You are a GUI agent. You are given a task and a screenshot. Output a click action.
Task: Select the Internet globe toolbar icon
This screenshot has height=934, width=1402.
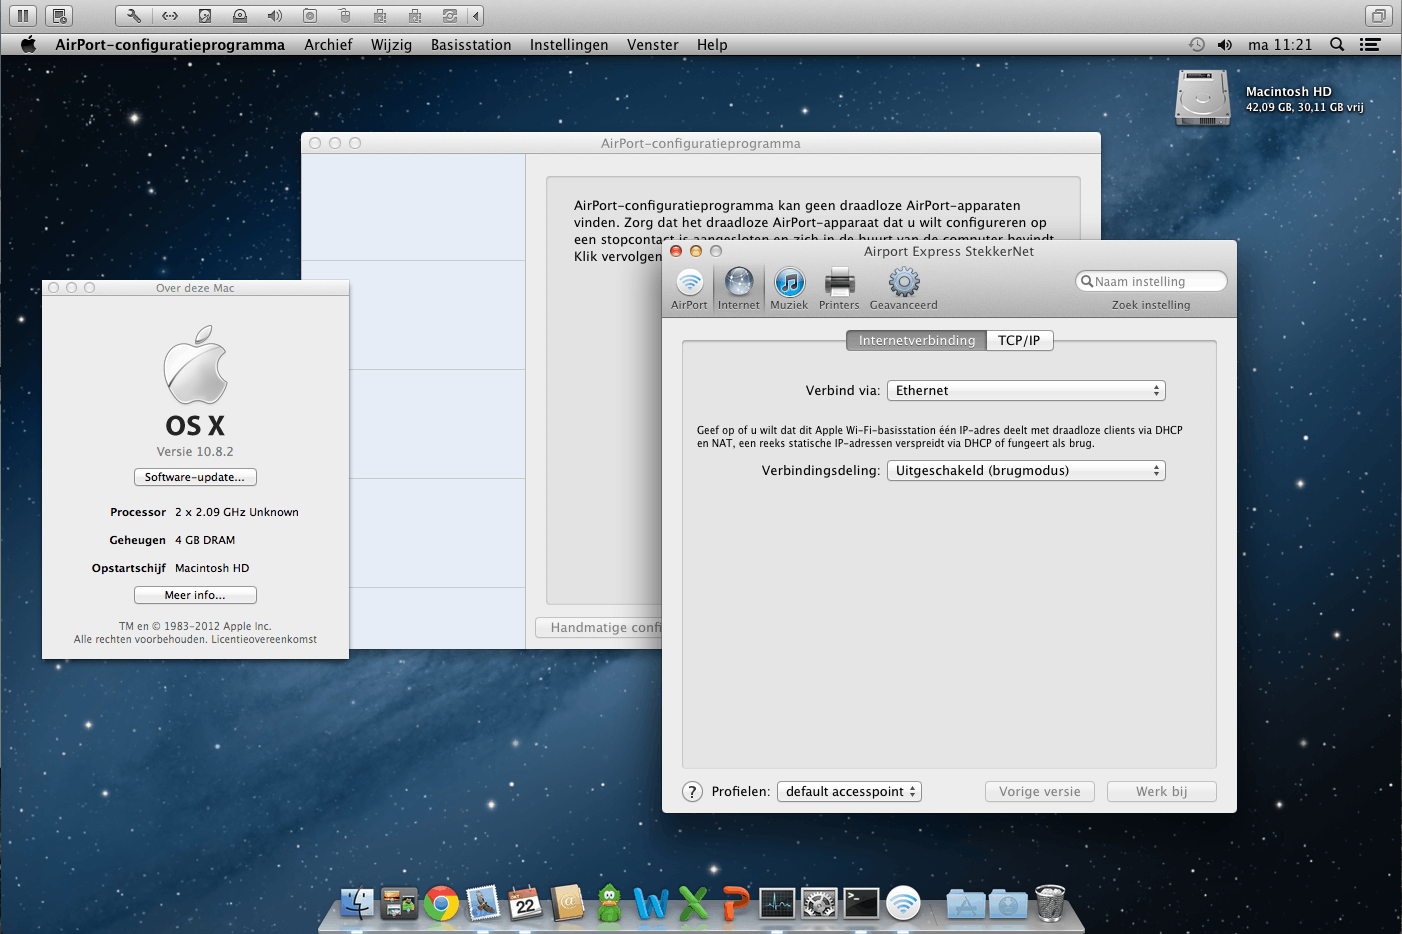[x=738, y=284]
